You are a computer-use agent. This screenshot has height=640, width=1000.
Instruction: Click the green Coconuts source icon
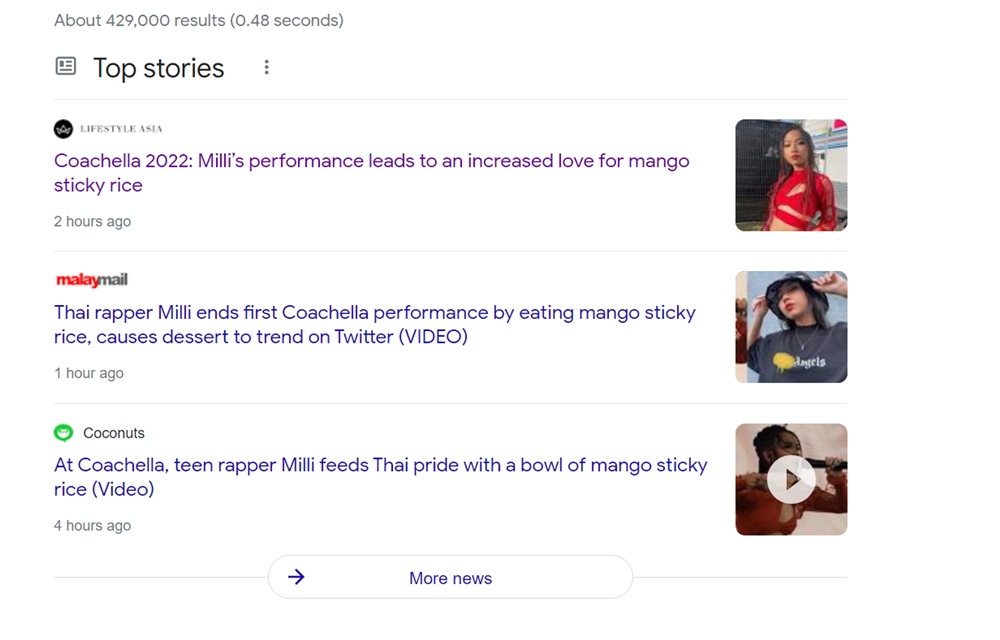64,433
